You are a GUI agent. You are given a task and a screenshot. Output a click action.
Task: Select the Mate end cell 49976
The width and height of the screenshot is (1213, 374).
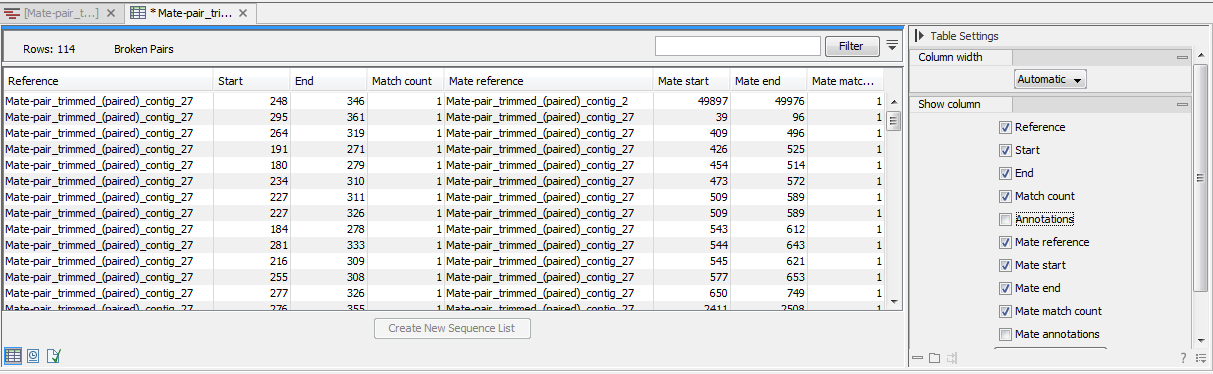click(x=768, y=101)
